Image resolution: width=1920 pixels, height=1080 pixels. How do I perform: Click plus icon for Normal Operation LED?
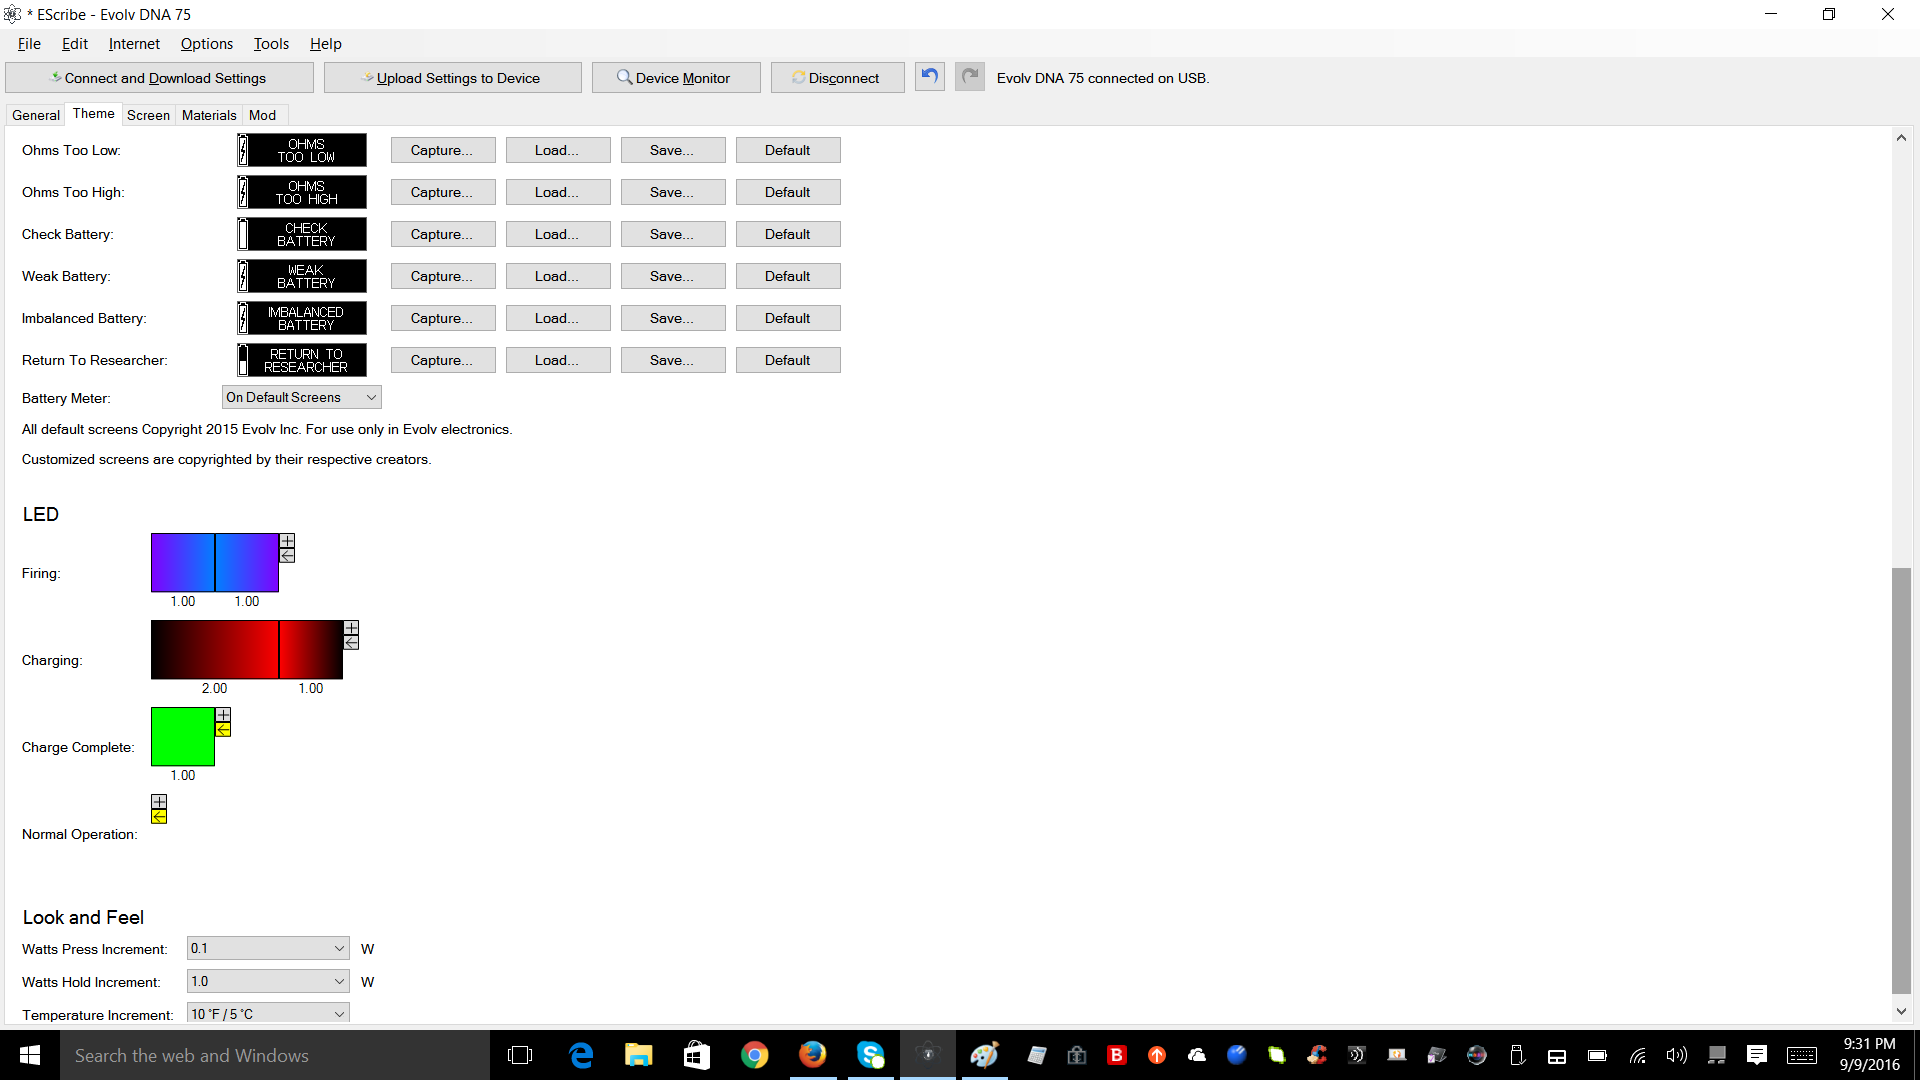click(159, 802)
